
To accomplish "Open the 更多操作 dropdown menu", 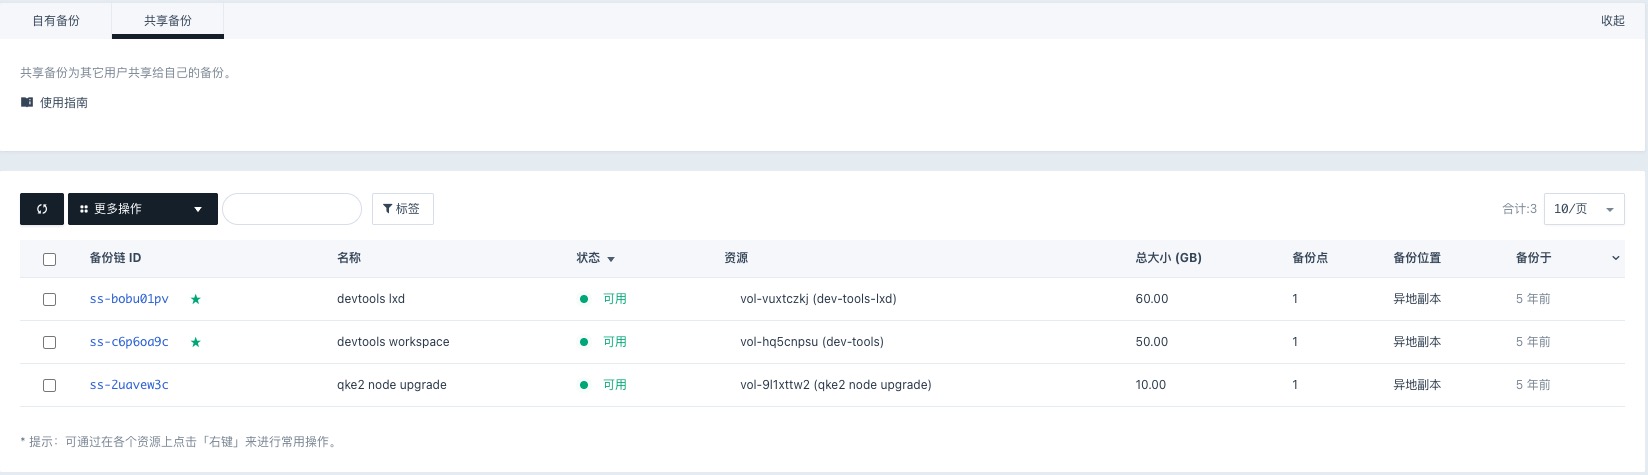I will coord(142,209).
